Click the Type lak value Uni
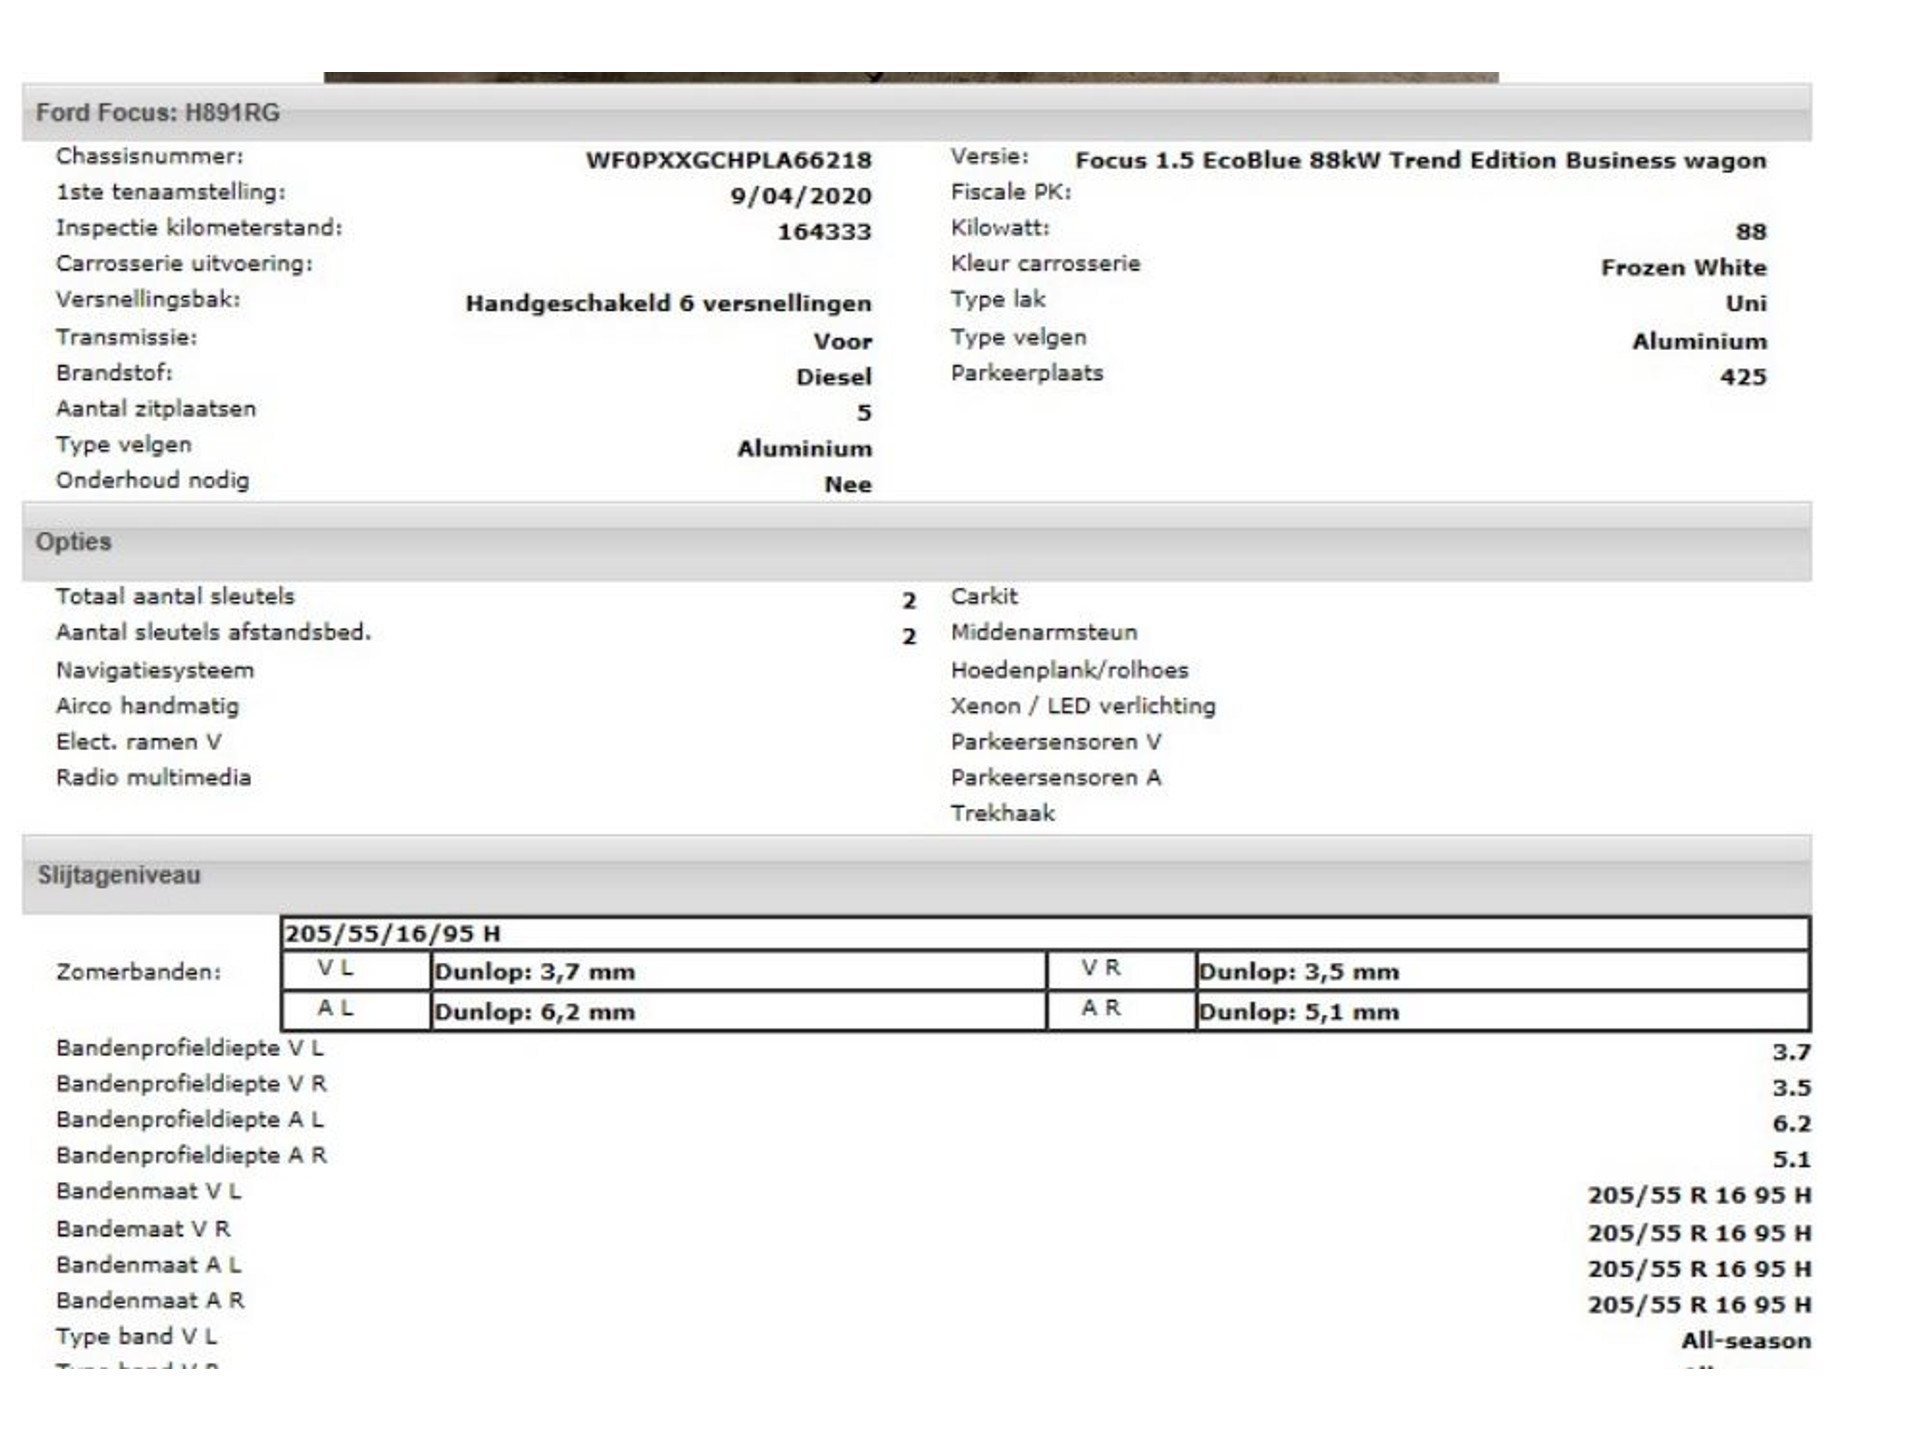Viewport: 1920px width, 1440px height. [1746, 304]
